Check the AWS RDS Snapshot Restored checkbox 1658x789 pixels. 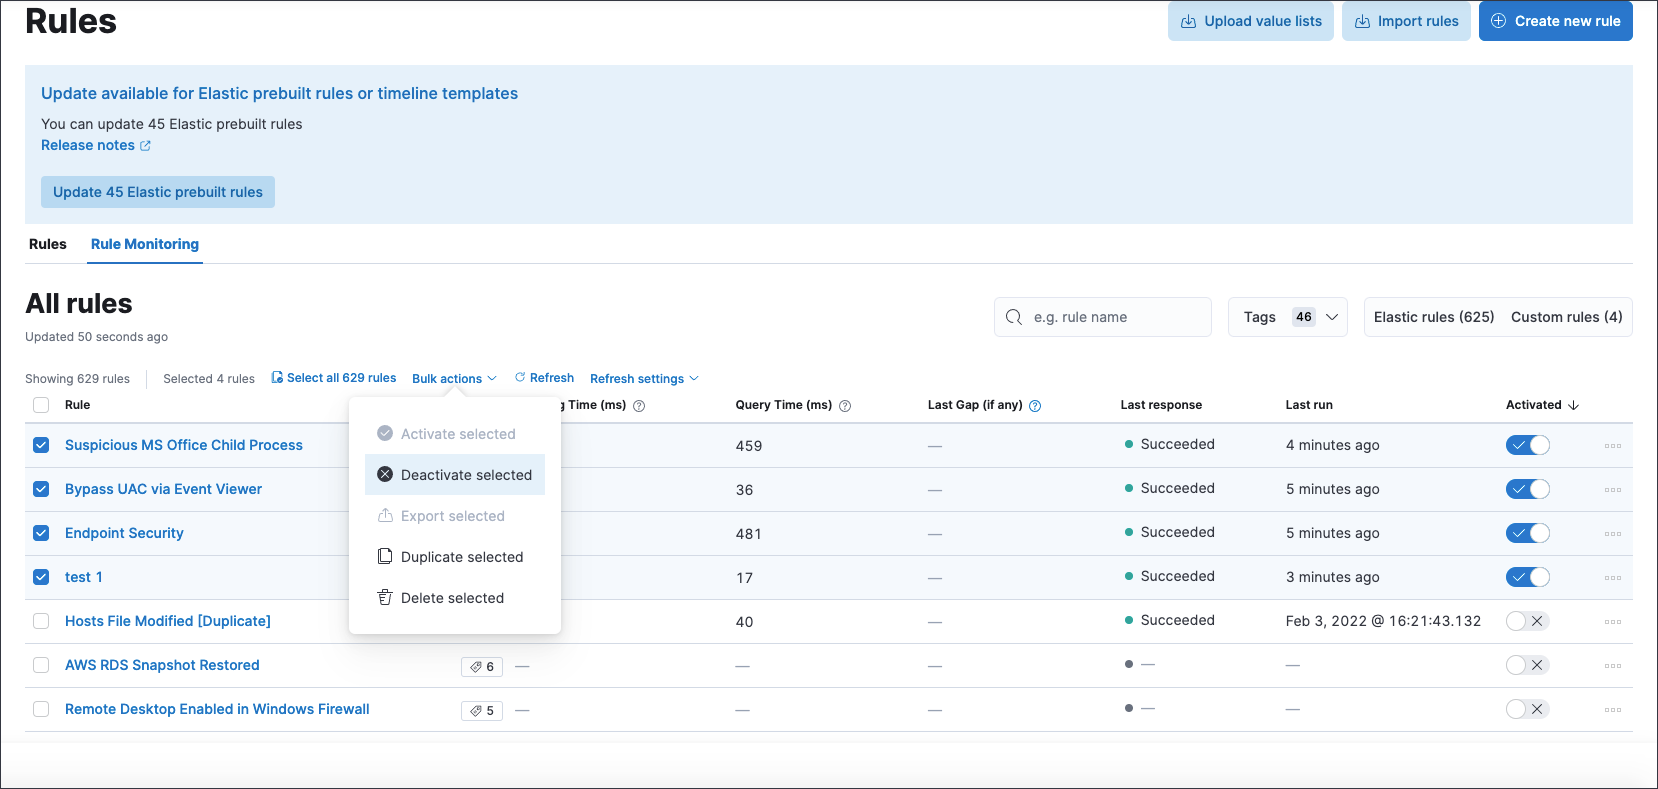tap(41, 665)
